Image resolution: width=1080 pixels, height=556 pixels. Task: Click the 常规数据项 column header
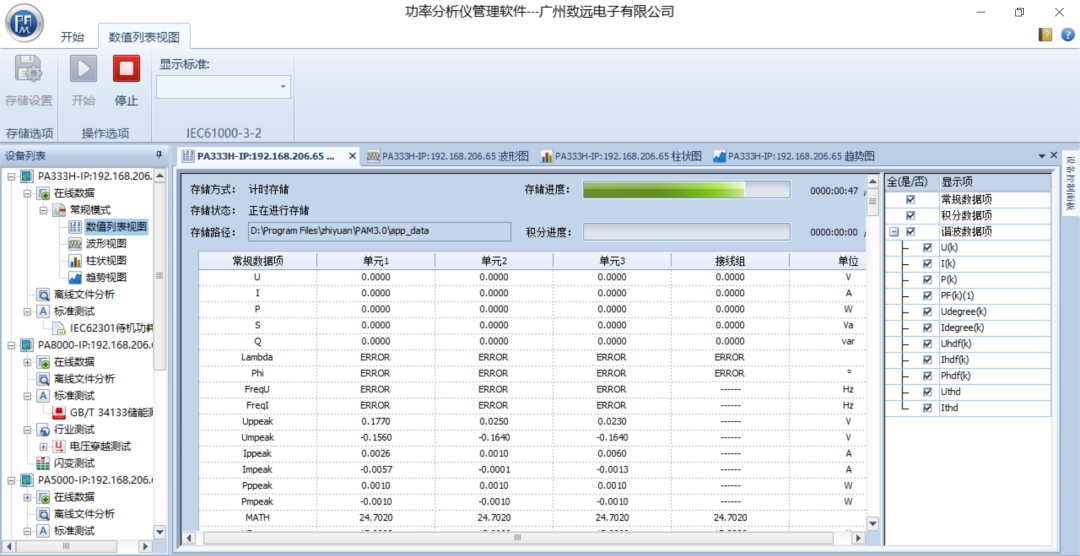click(x=258, y=260)
